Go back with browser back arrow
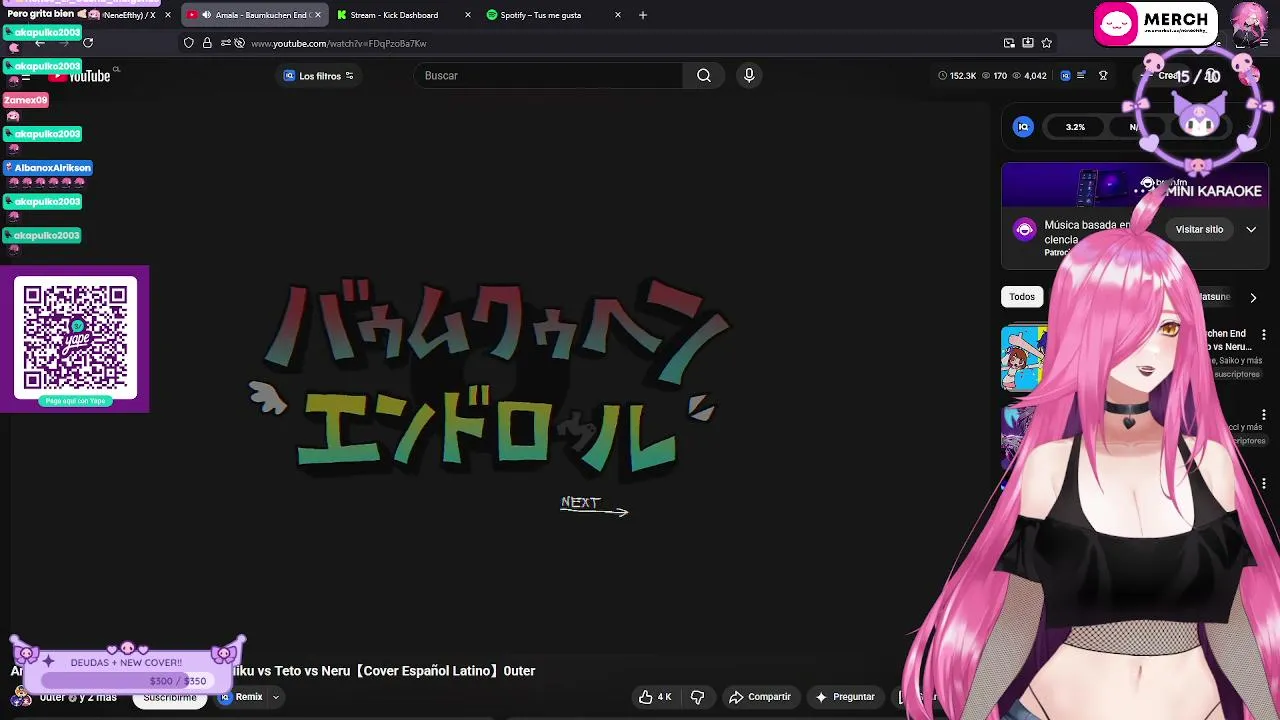Screen dimensions: 1280x720 (39, 43)
